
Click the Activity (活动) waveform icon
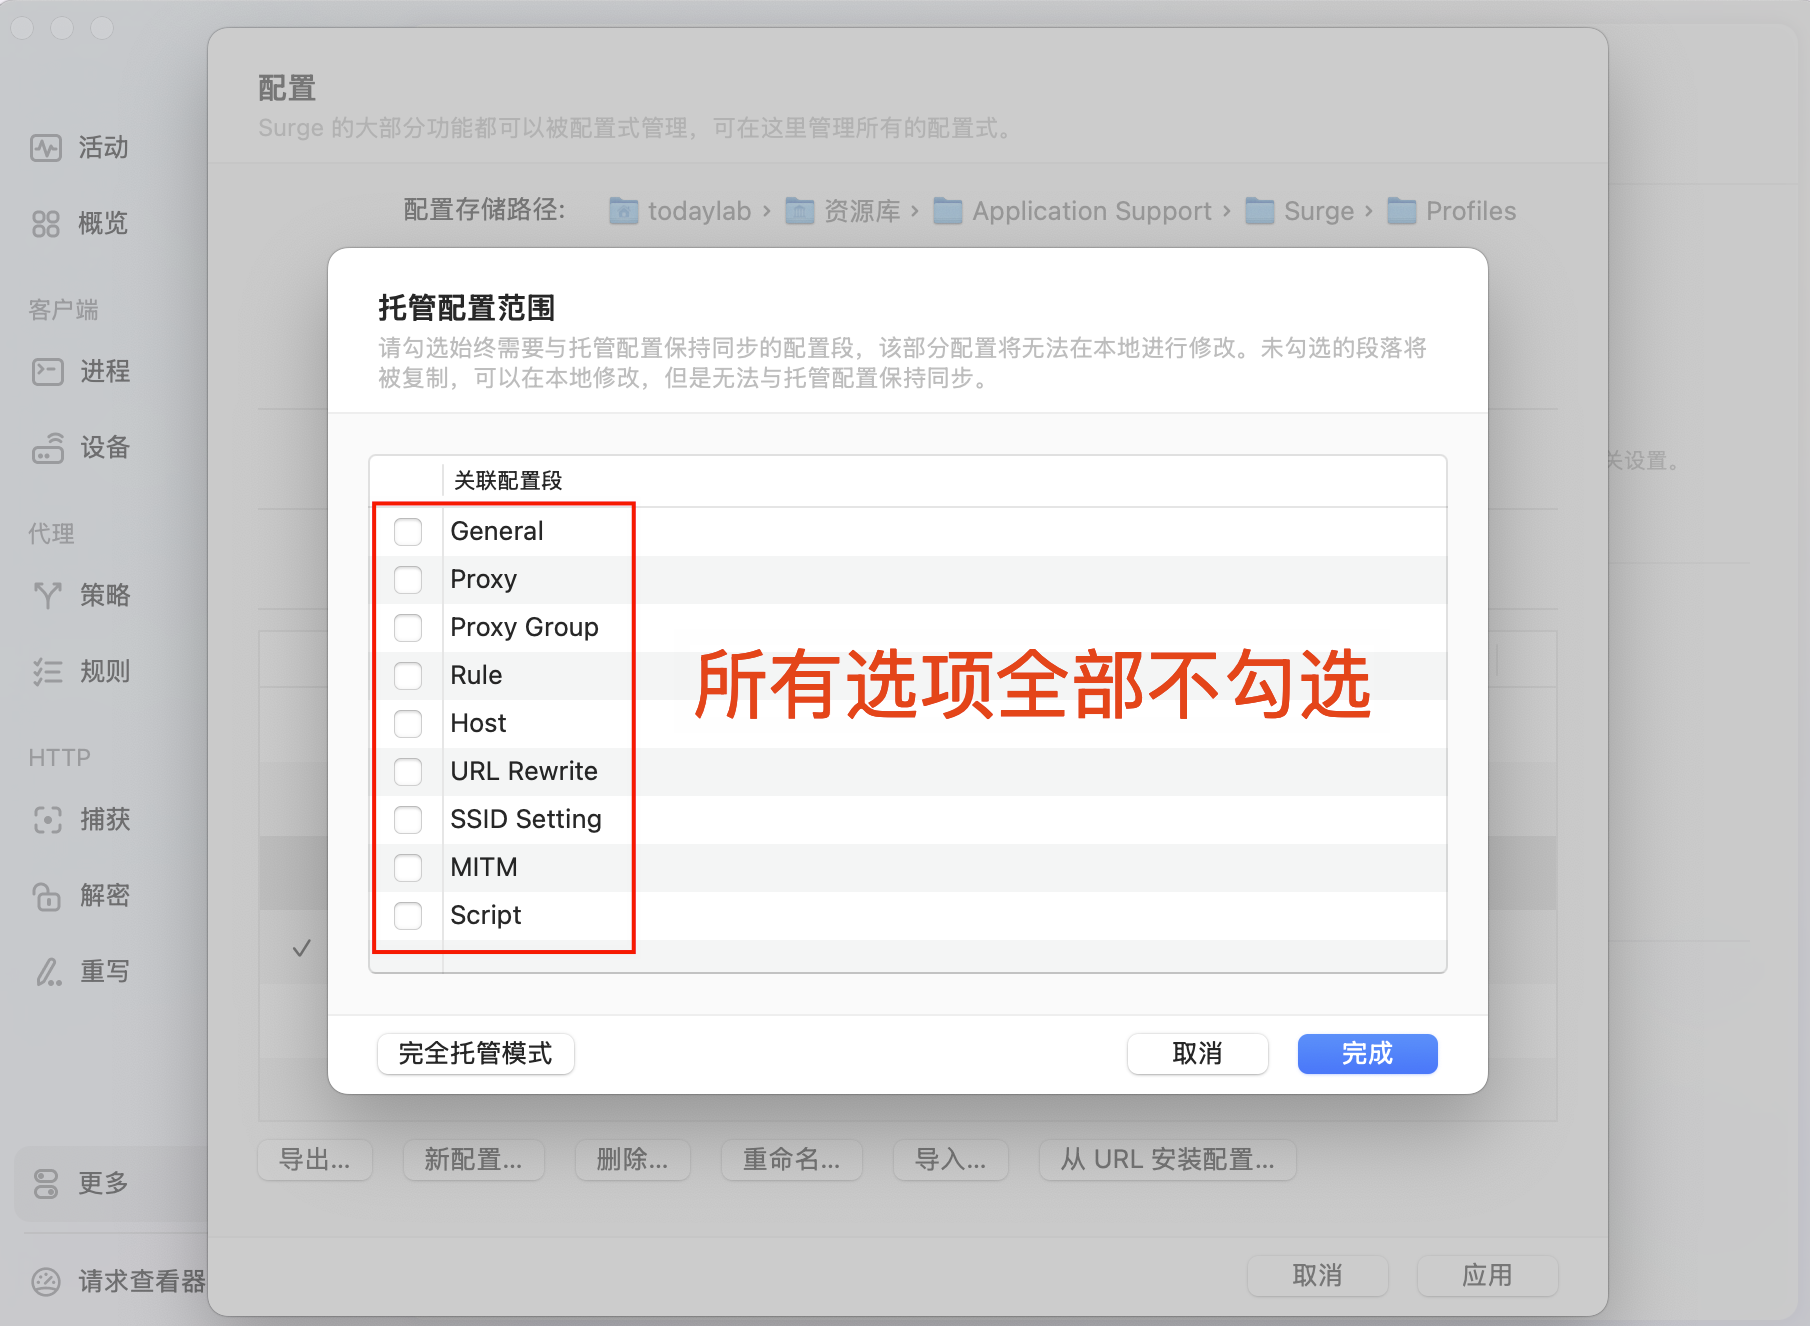pos(46,148)
